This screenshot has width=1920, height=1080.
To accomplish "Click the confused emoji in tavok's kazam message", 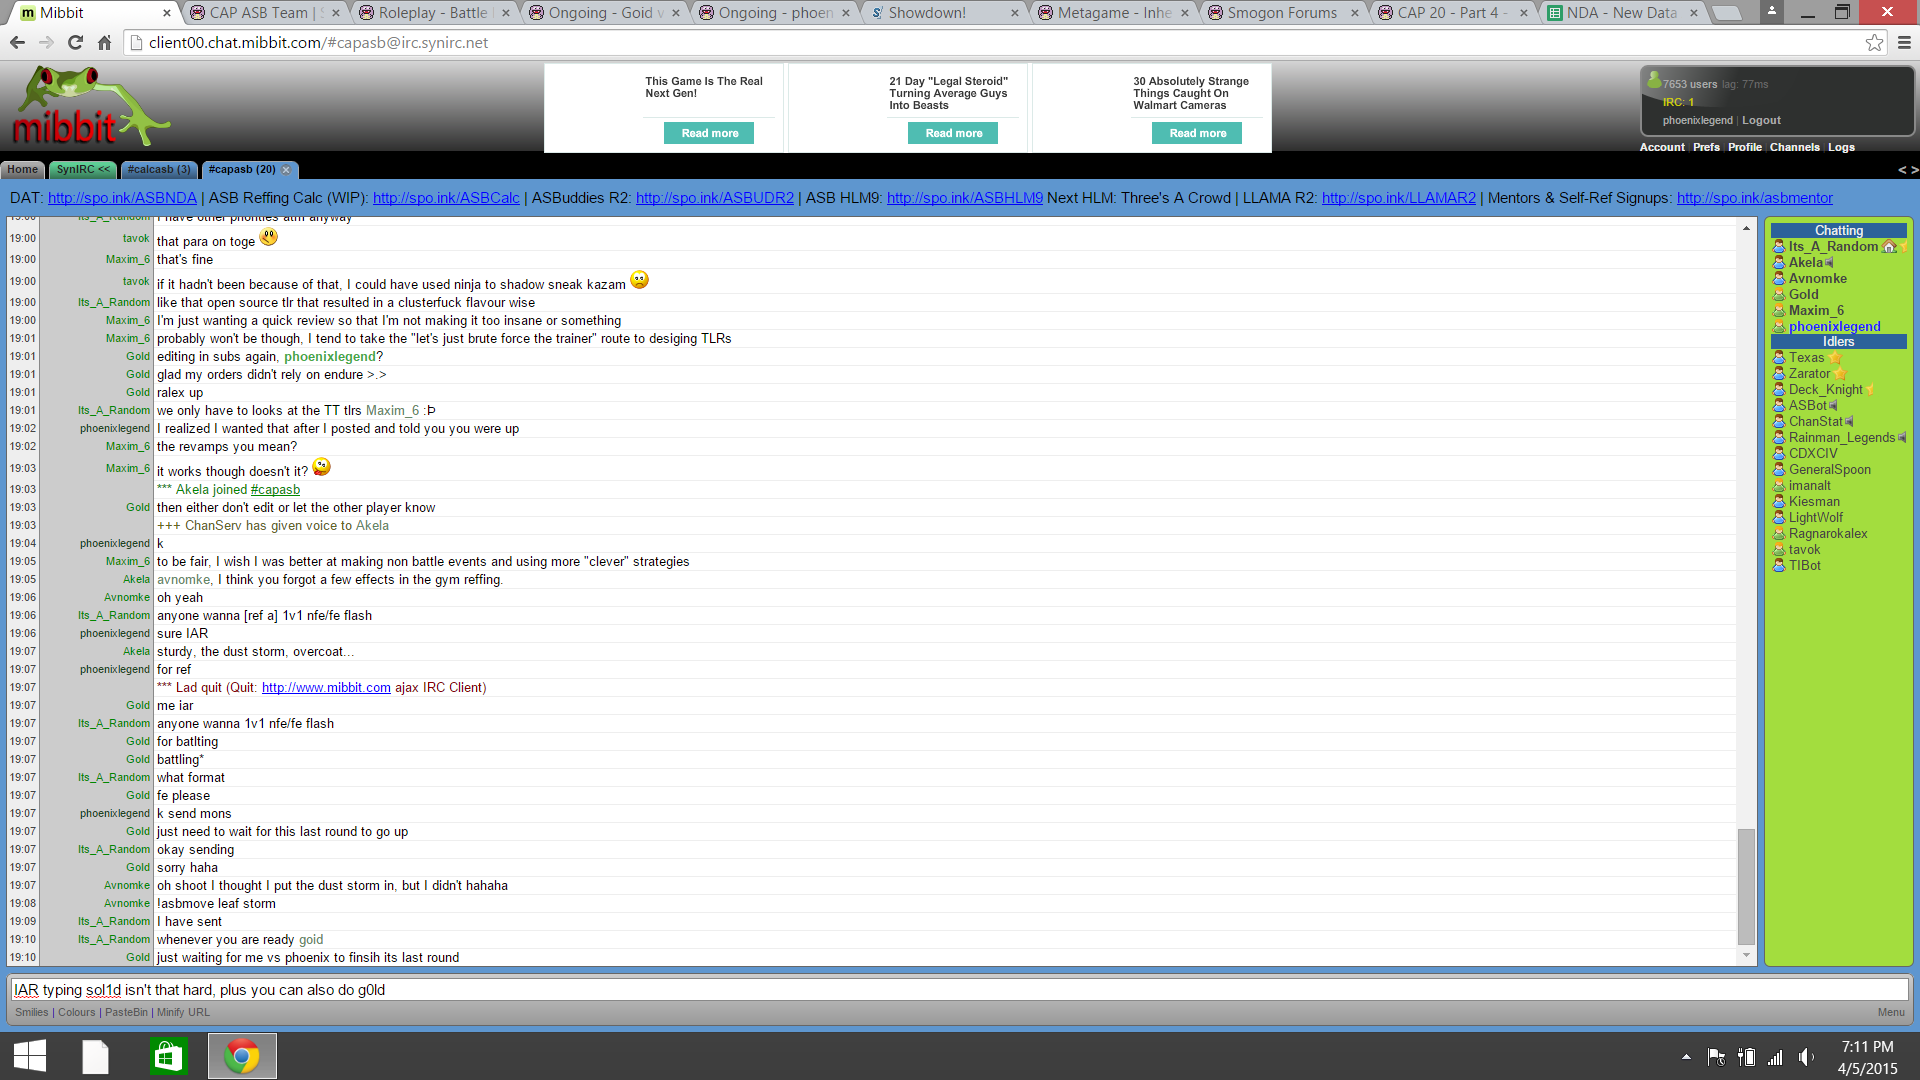I will point(640,280).
